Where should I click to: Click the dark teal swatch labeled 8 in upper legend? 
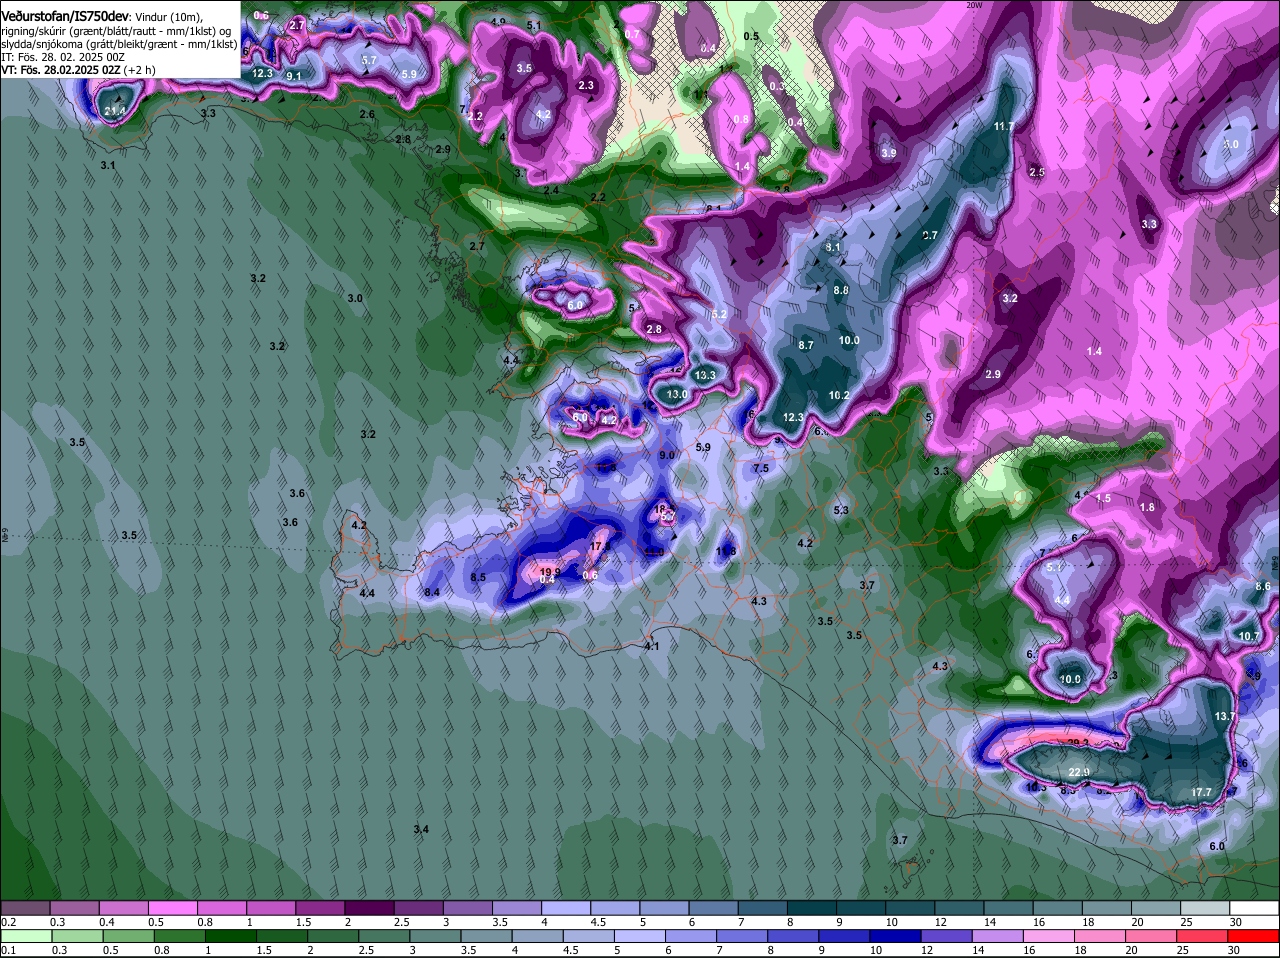(812, 907)
